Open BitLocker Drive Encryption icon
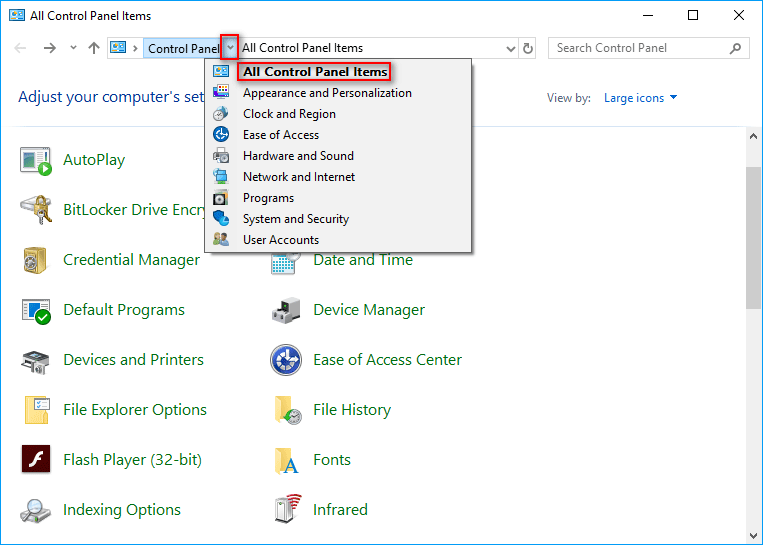The image size is (763, 545). (36, 210)
